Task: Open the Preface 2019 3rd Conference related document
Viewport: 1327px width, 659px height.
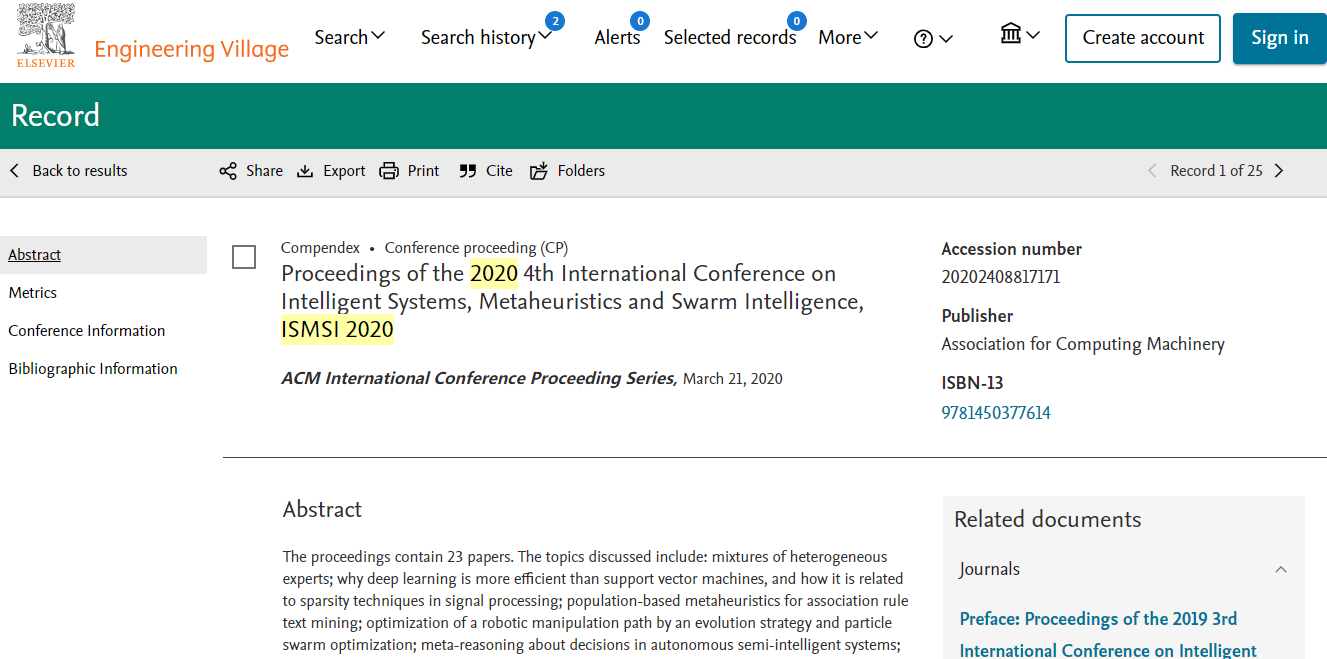Action: [x=1108, y=634]
